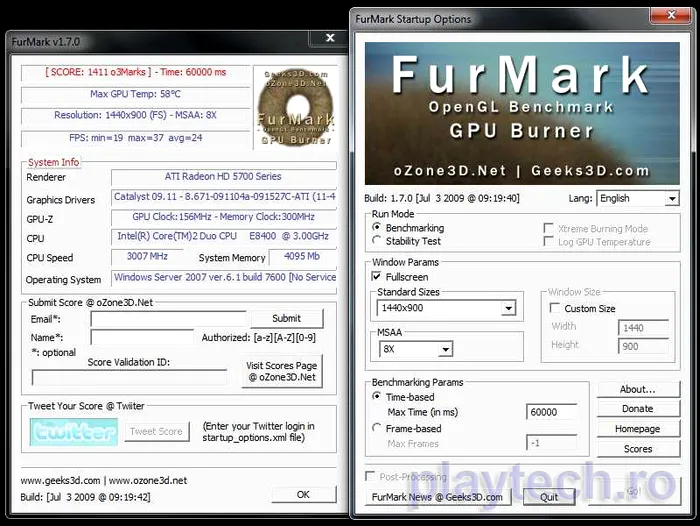Click the Twitter logo in score window
Image resolution: width=700 pixels, height=526 pixels.
[74, 432]
